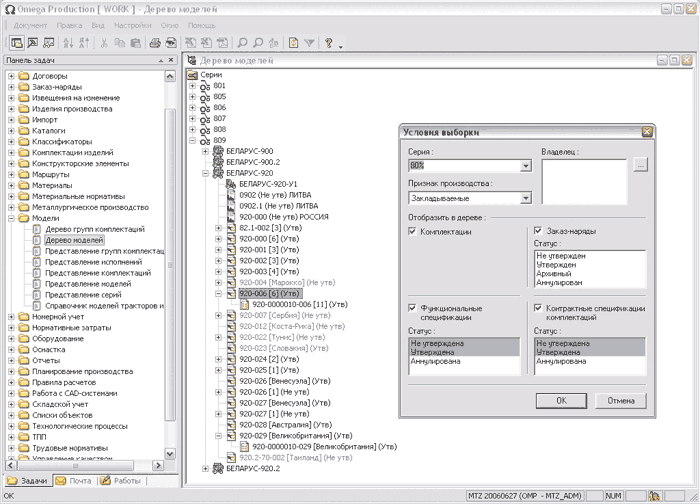Image resolution: width=700 pixels, height=504 pixels.
Task: Toggle the Комплектации checkbox
Action: pos(412,231)
